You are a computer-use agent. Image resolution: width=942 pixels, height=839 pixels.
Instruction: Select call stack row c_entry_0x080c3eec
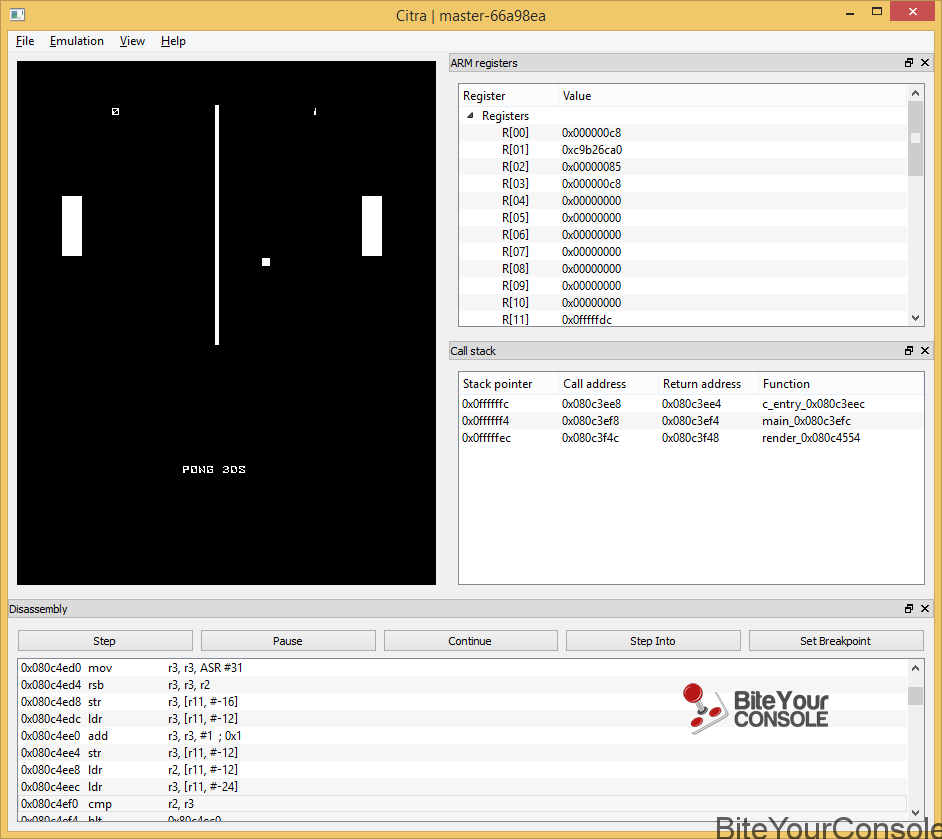[x=691, y=404]
